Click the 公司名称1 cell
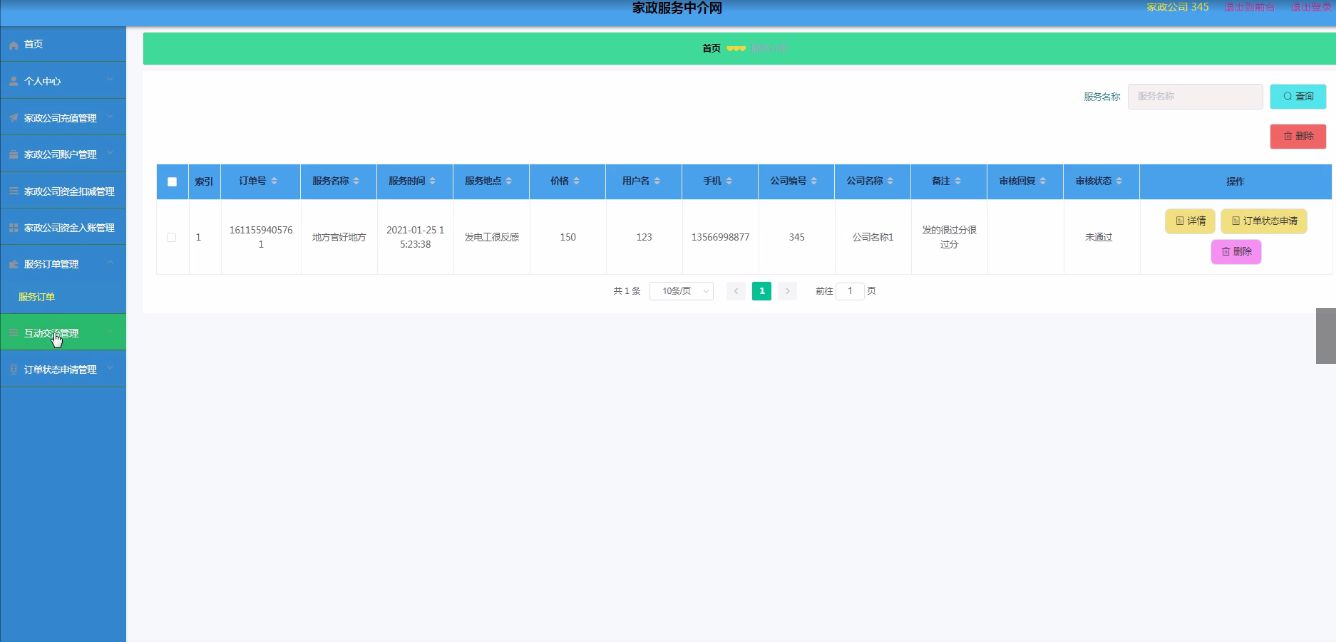Image resolution: width=1336 pixels, height=642 pixels. coord(872,237)
